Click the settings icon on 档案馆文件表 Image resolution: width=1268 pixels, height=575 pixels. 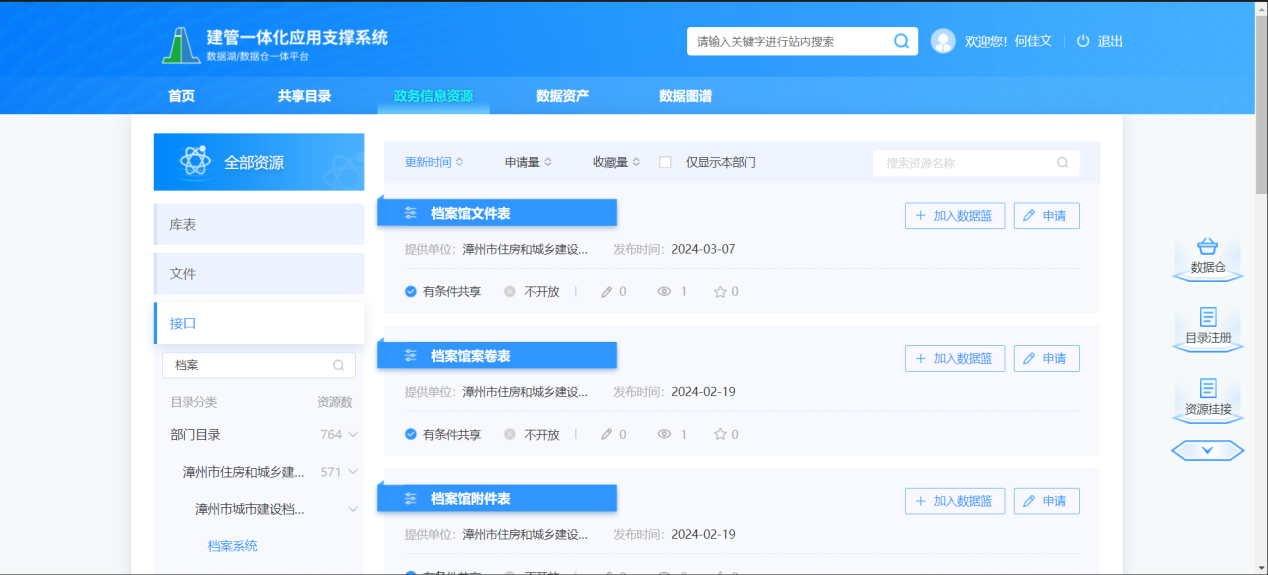tap(410, 213)
